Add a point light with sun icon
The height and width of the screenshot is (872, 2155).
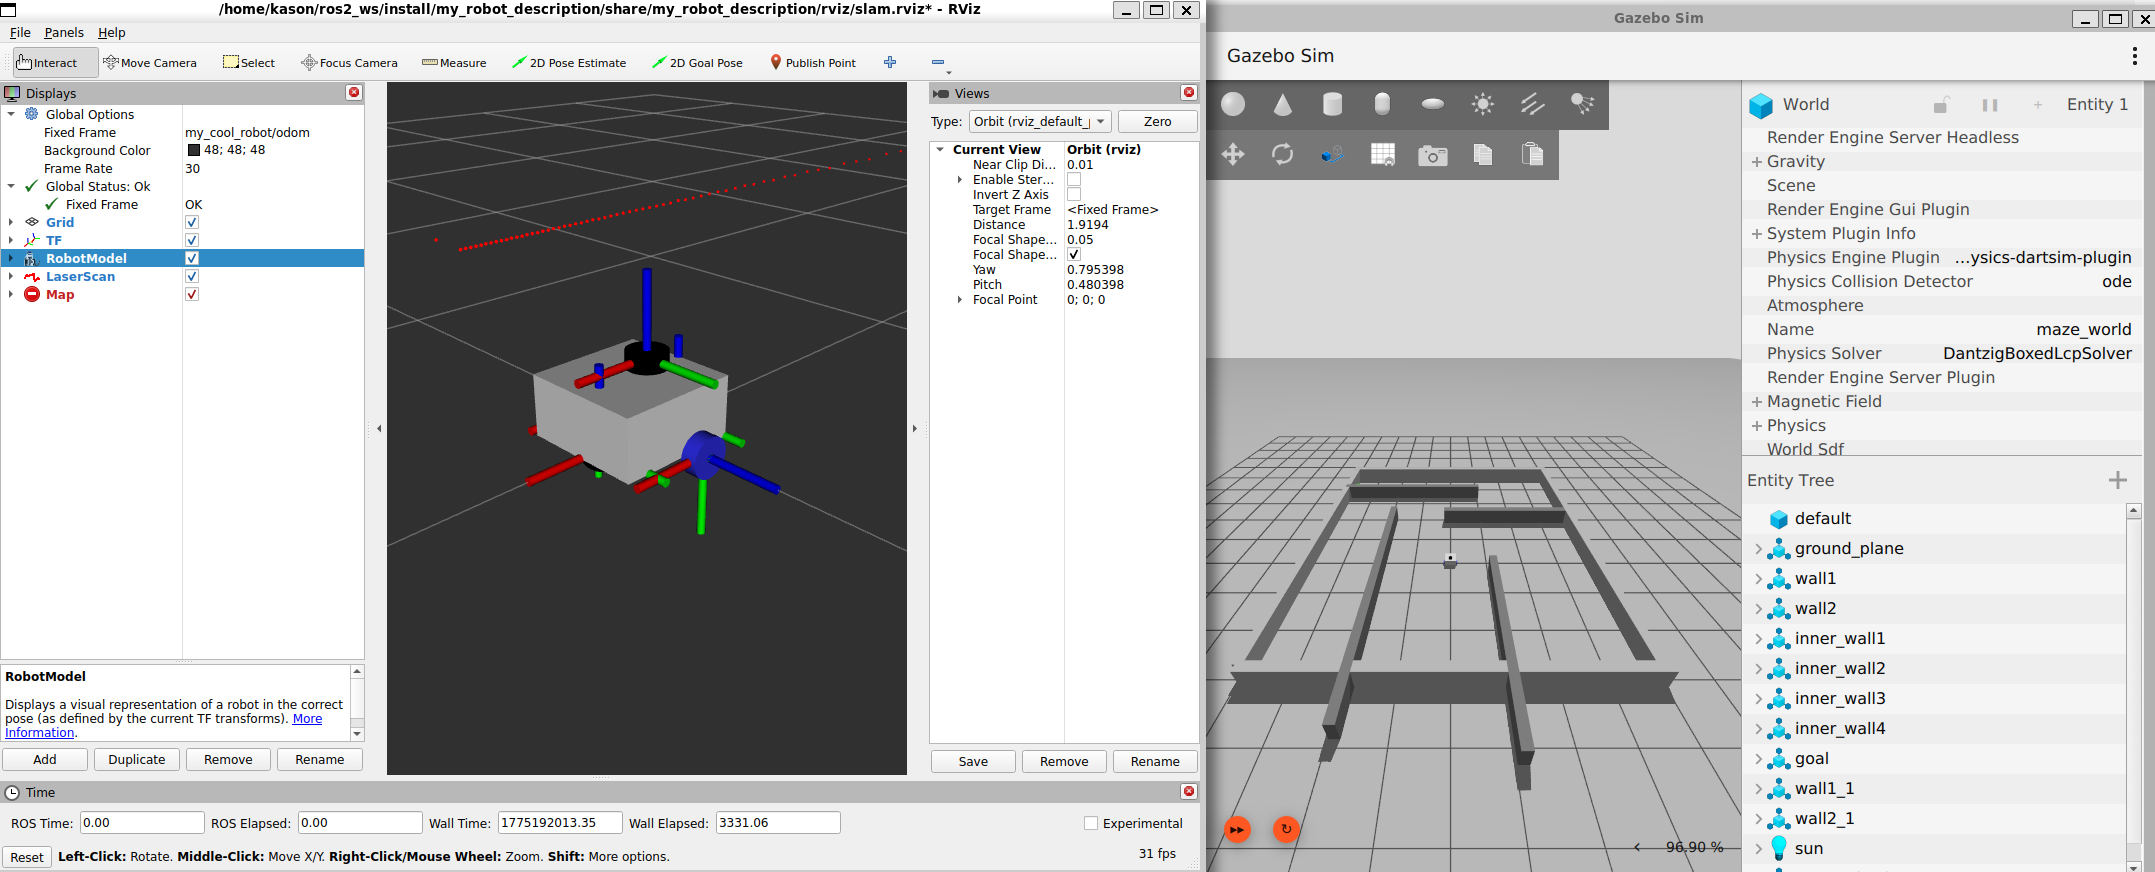tap(1482, 104)
